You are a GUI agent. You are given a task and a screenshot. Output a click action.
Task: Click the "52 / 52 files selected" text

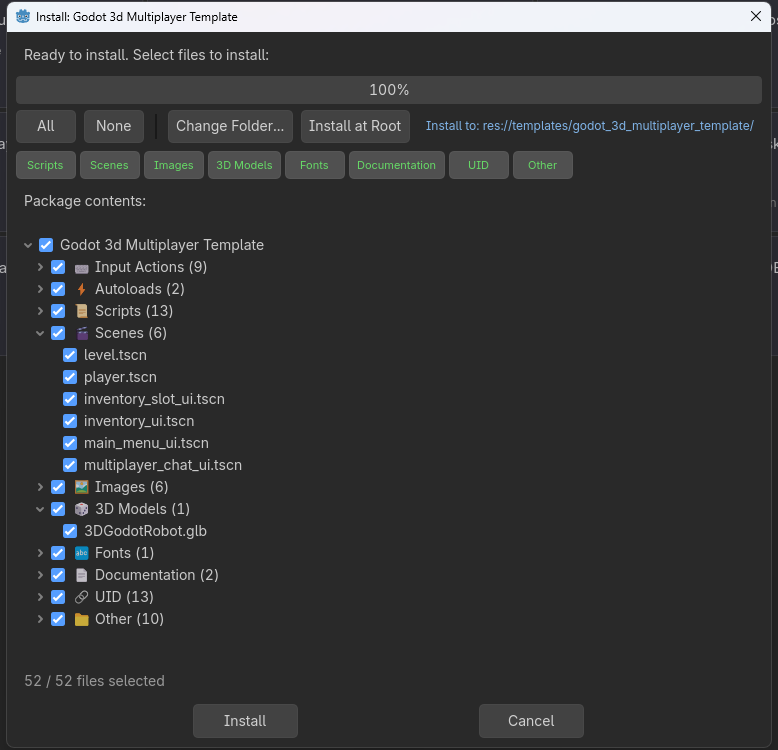[x=94, y=681]
